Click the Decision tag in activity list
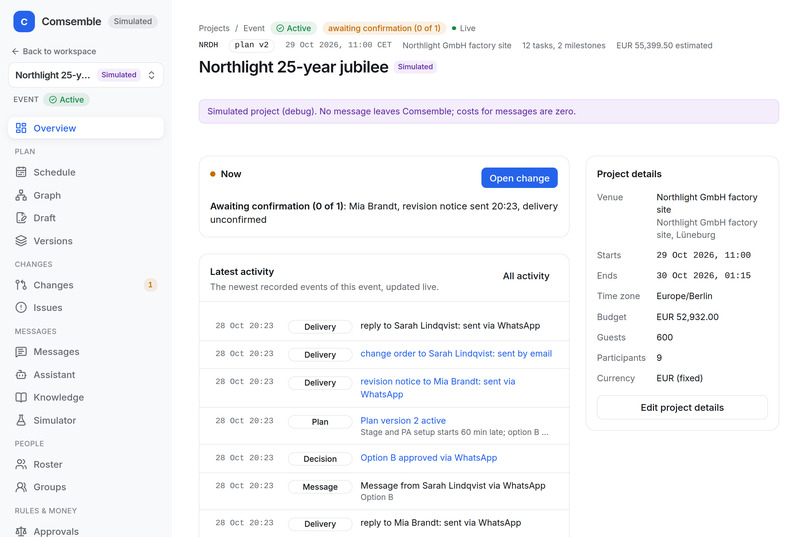 [320, 459]
